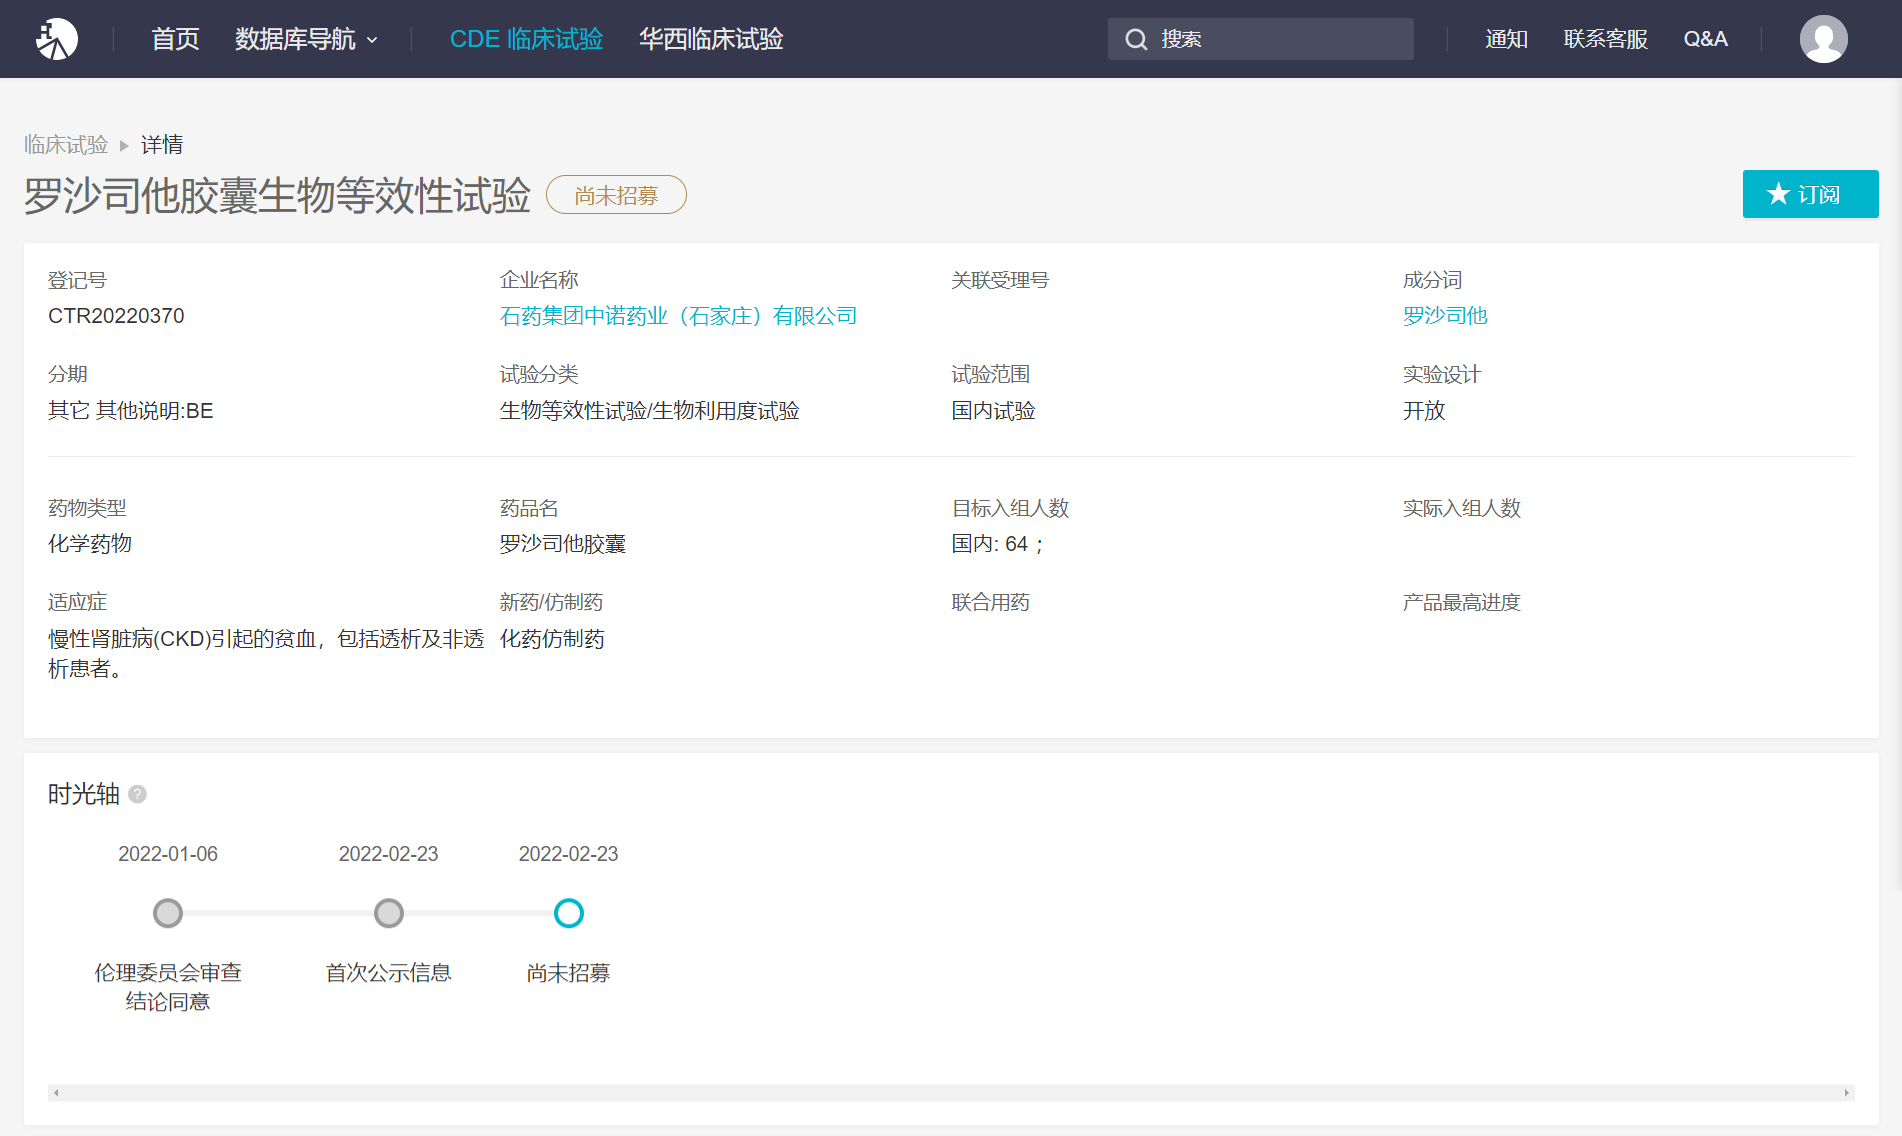Image resolution: width=1902 pixels, height=1136 pixels.
Task: Select the 2022-01-06 ethics review timeline node
Action: (168, 913)
